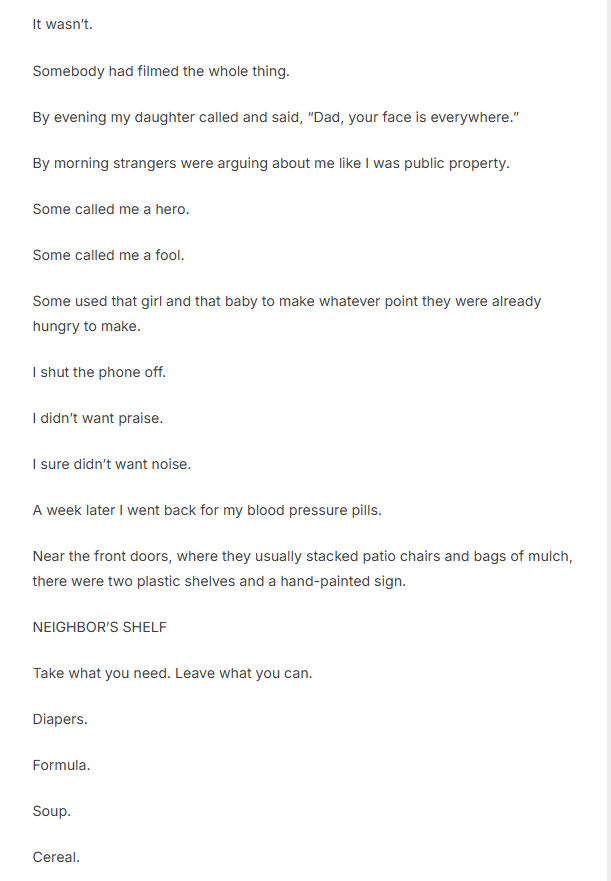The width and height of the screenshot is (611, 881).
Task: Click "Some called me a hero" text
Action: [x=110, y=209]
